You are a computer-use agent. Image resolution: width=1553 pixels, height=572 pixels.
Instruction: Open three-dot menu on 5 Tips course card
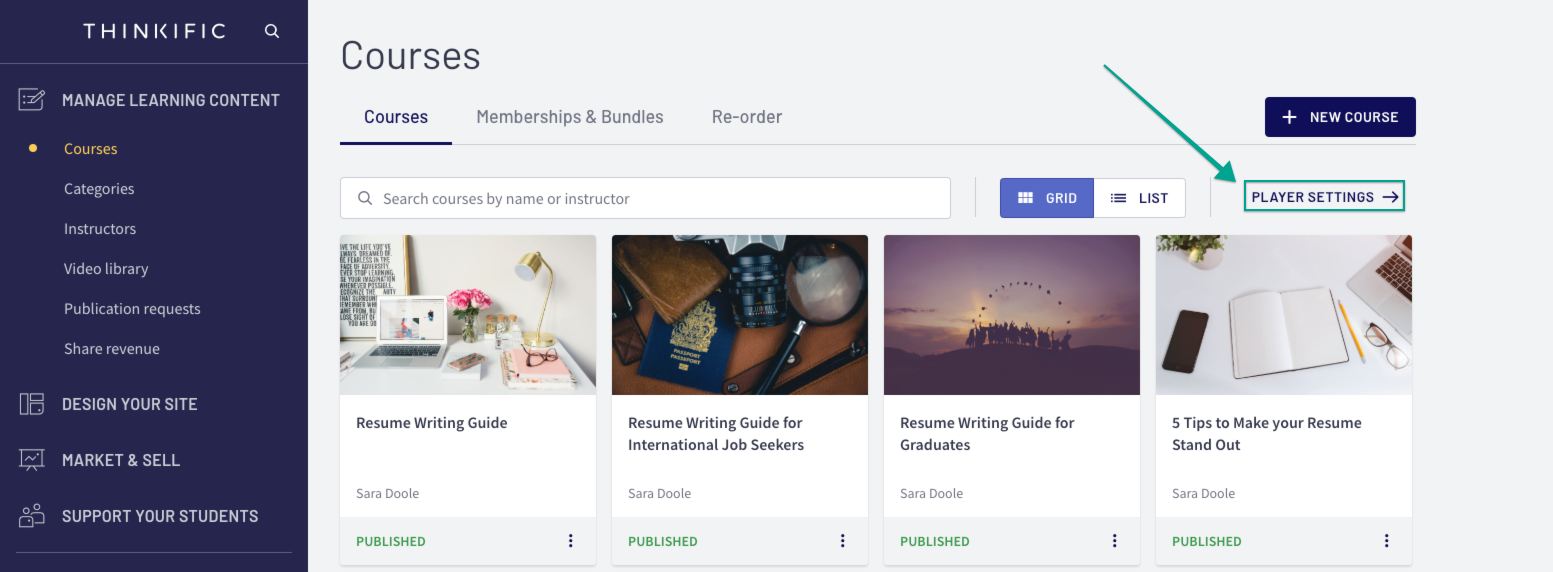(x=1387, y=541)
